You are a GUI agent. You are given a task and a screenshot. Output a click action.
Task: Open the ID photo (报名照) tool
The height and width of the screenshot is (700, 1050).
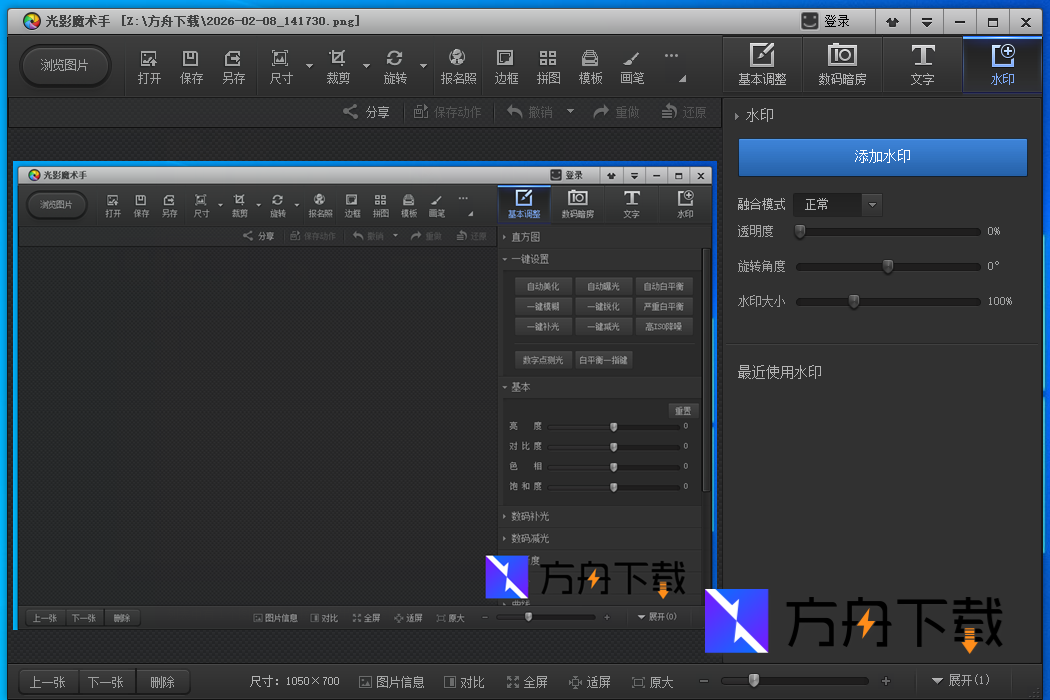point(458,66)
